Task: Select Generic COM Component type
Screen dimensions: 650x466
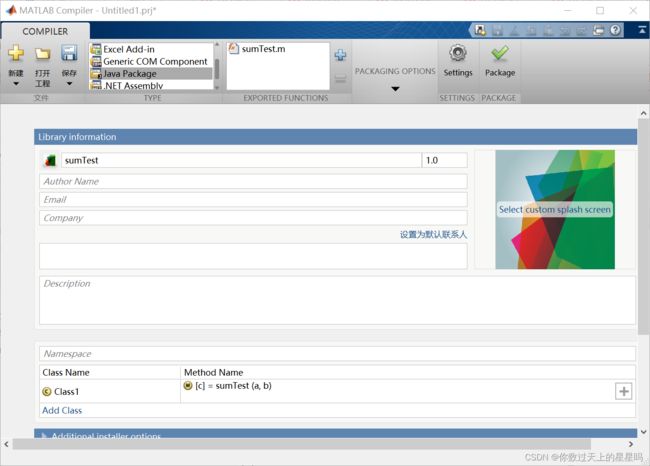Action: 151,61
